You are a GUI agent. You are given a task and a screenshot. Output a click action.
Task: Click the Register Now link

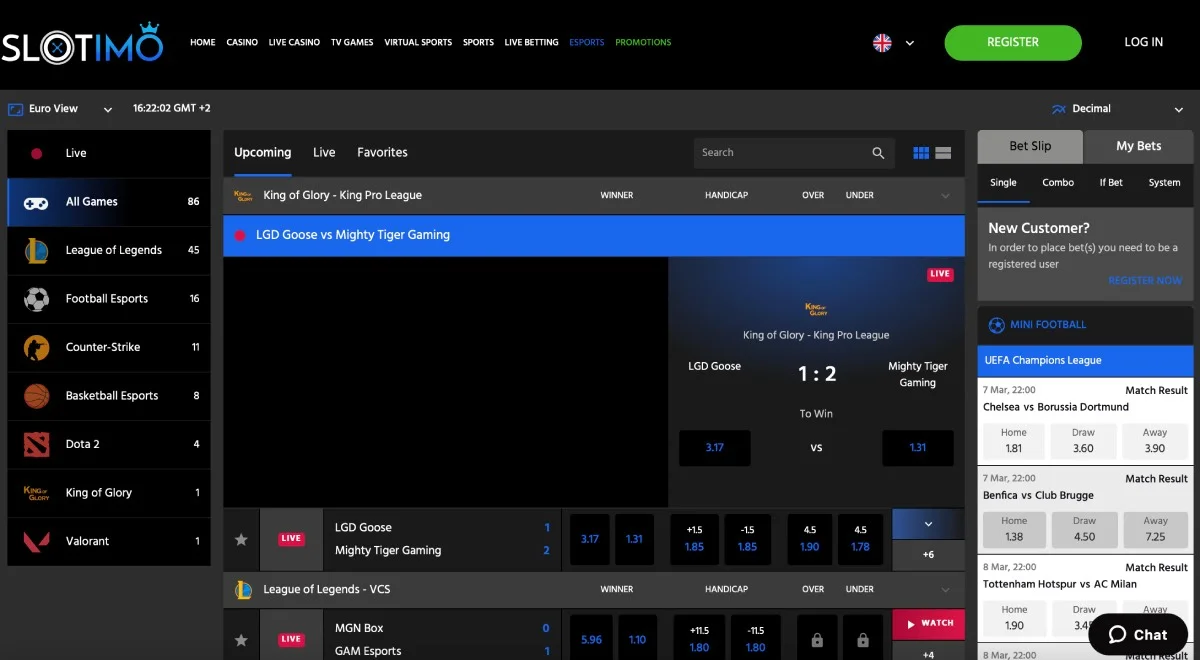click(x=1145, y=281)
